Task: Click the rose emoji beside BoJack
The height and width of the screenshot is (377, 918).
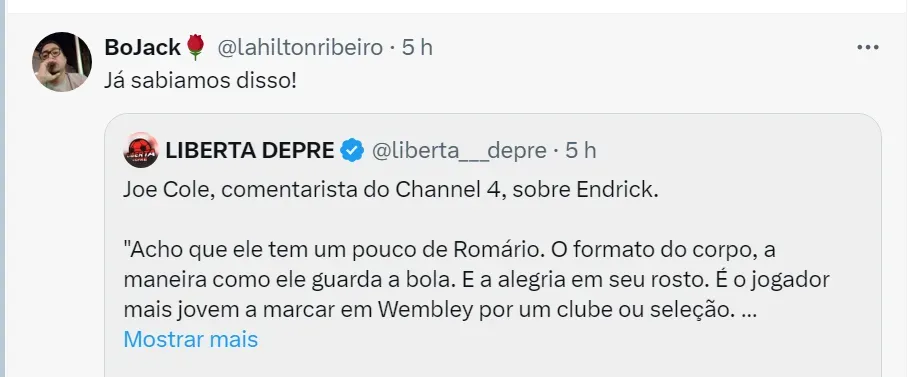Action: [x=196, y=47]
